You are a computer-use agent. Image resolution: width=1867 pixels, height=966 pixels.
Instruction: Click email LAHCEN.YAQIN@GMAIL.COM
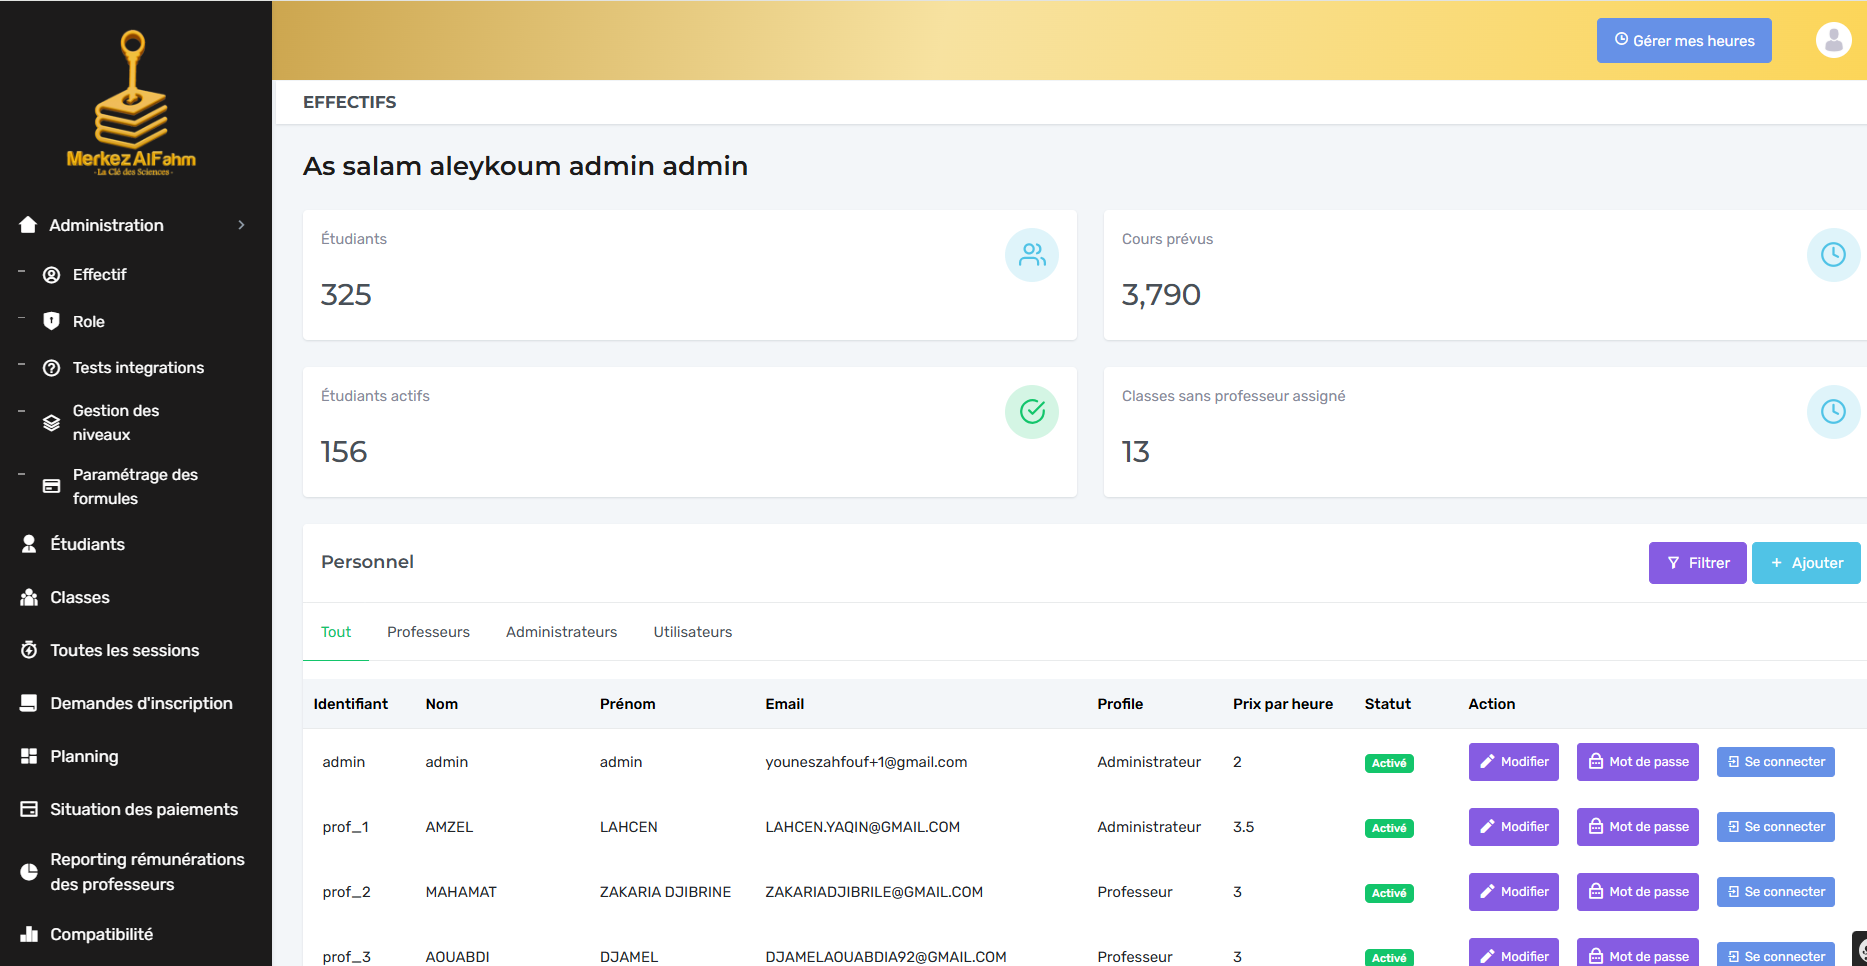[862, 827]
